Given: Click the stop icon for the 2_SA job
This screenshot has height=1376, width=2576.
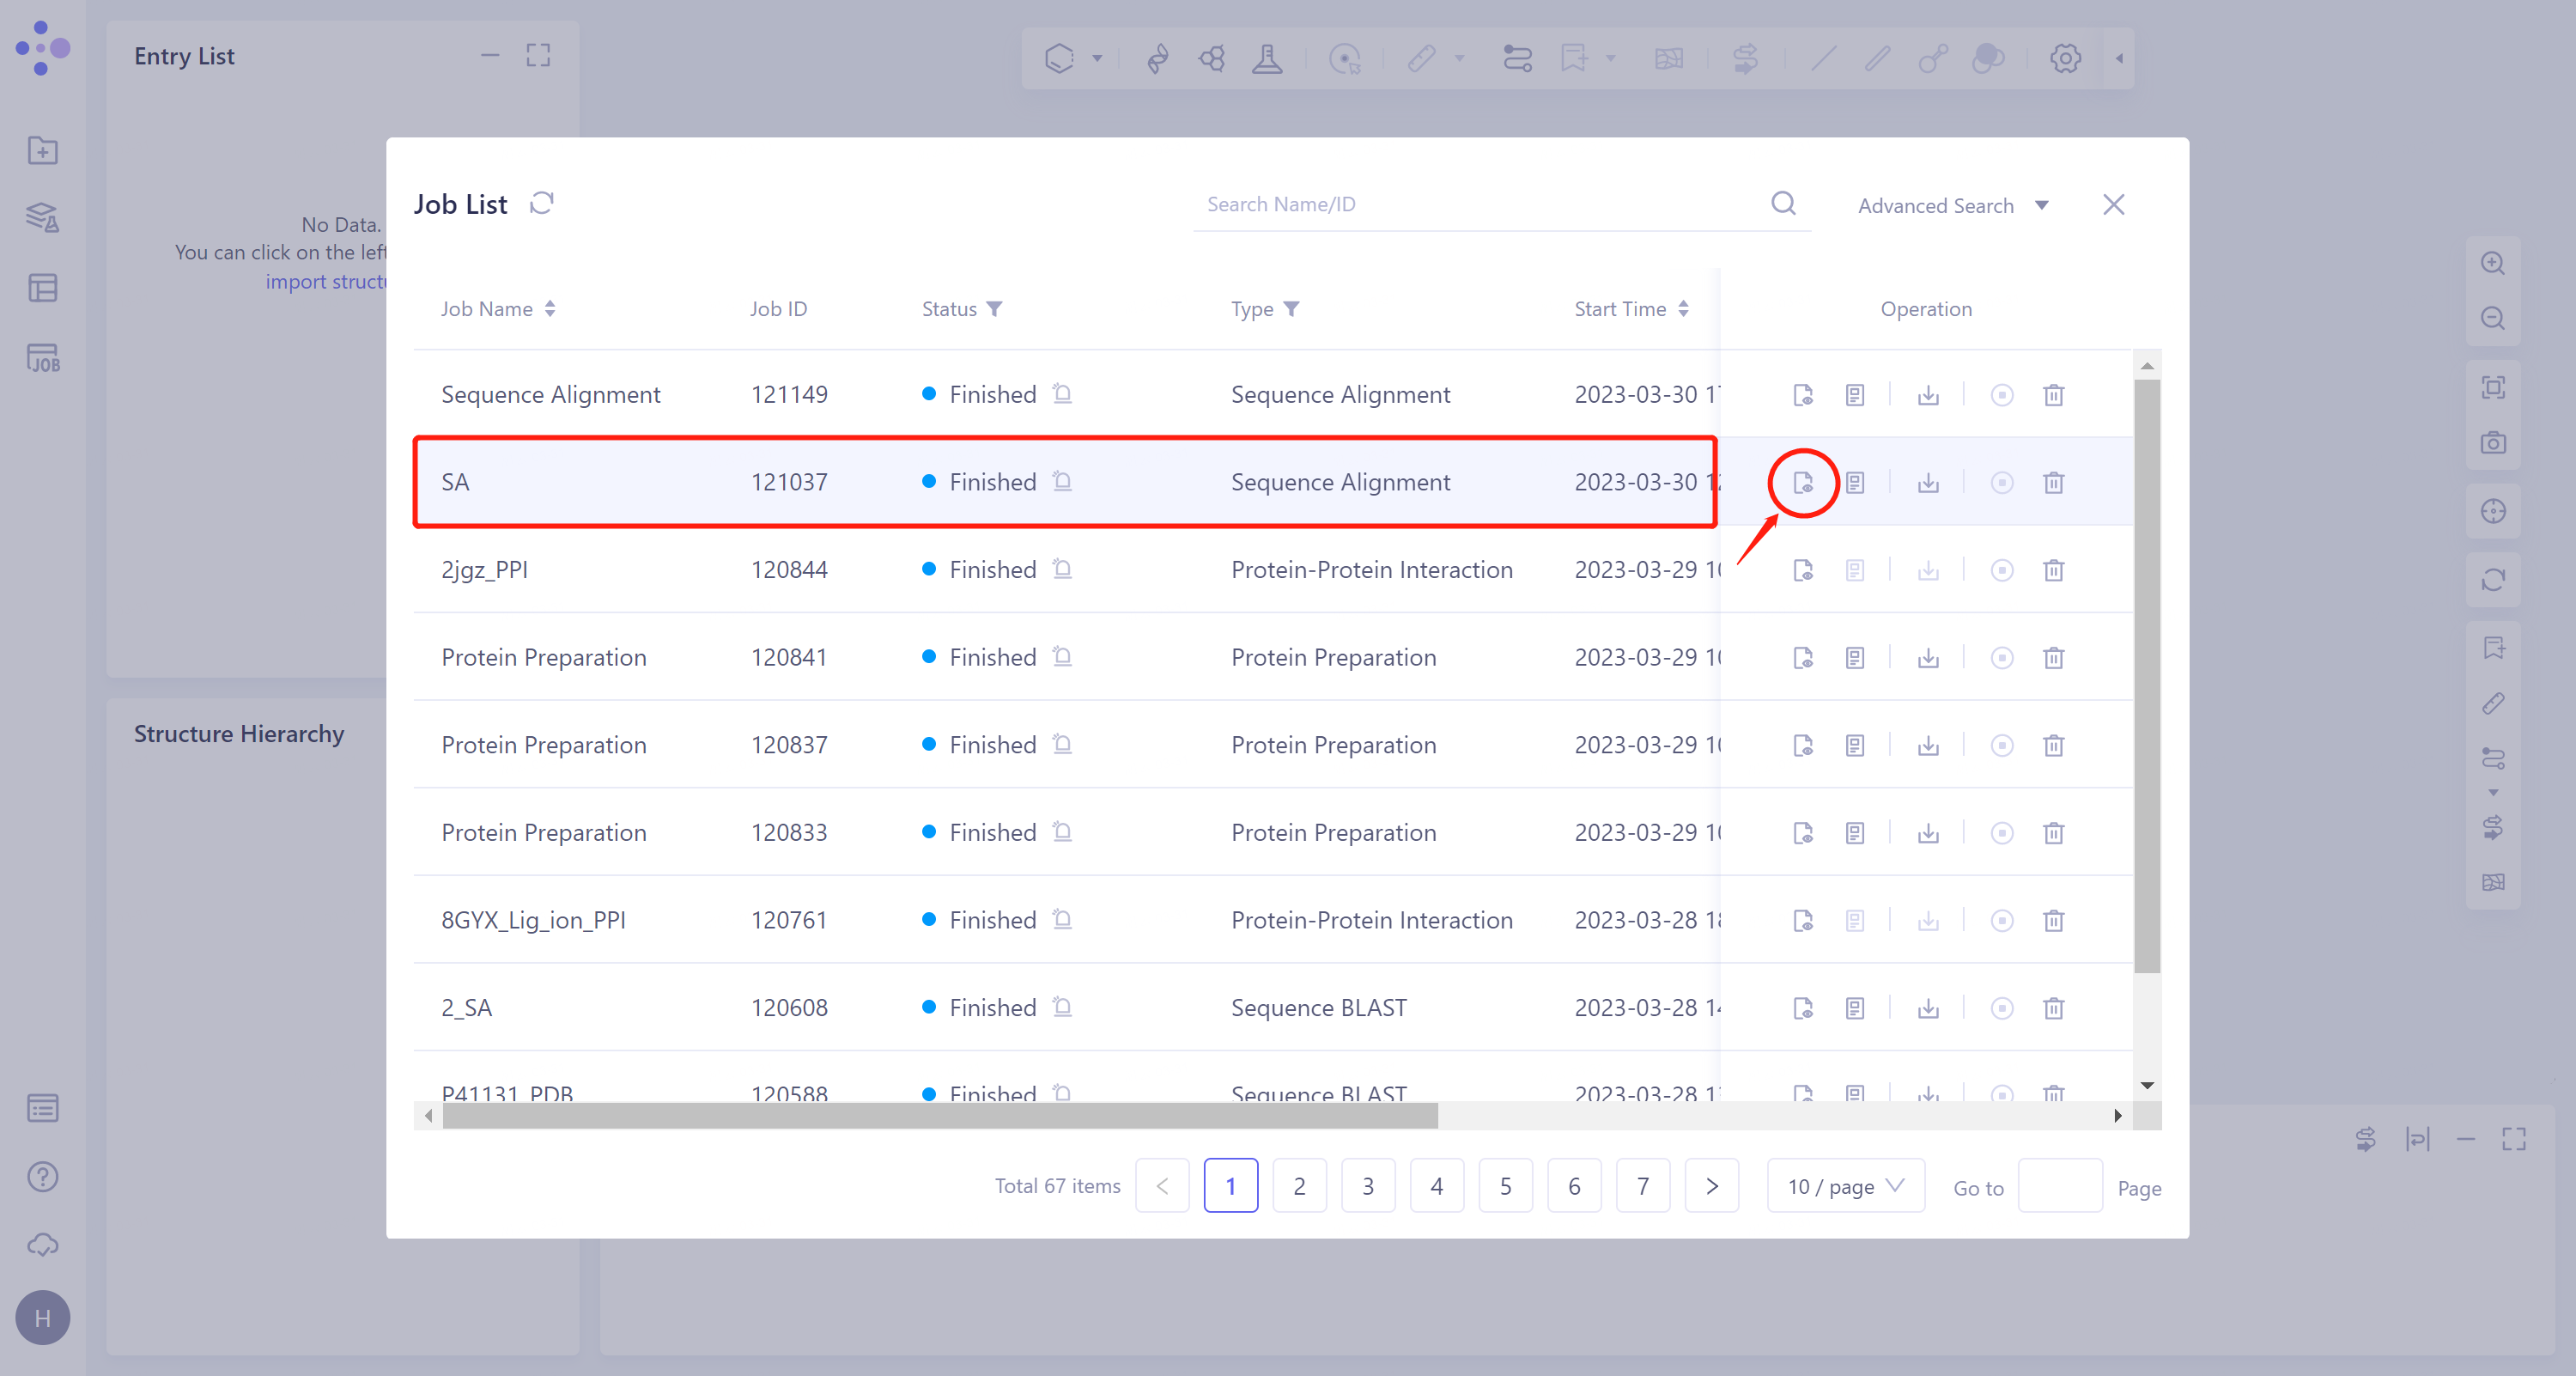Looking at the screenshot, I should 2001,1008.
